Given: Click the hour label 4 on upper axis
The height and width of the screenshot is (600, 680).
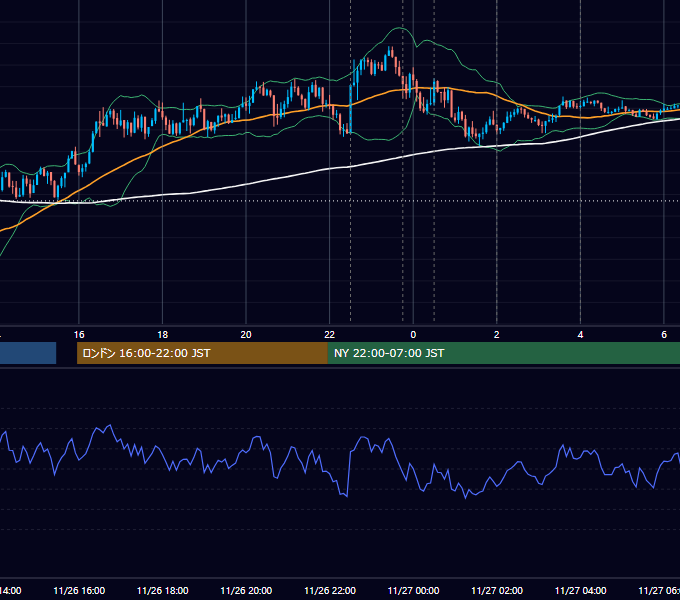Looking at the screenshot, I should click(580, 335).
